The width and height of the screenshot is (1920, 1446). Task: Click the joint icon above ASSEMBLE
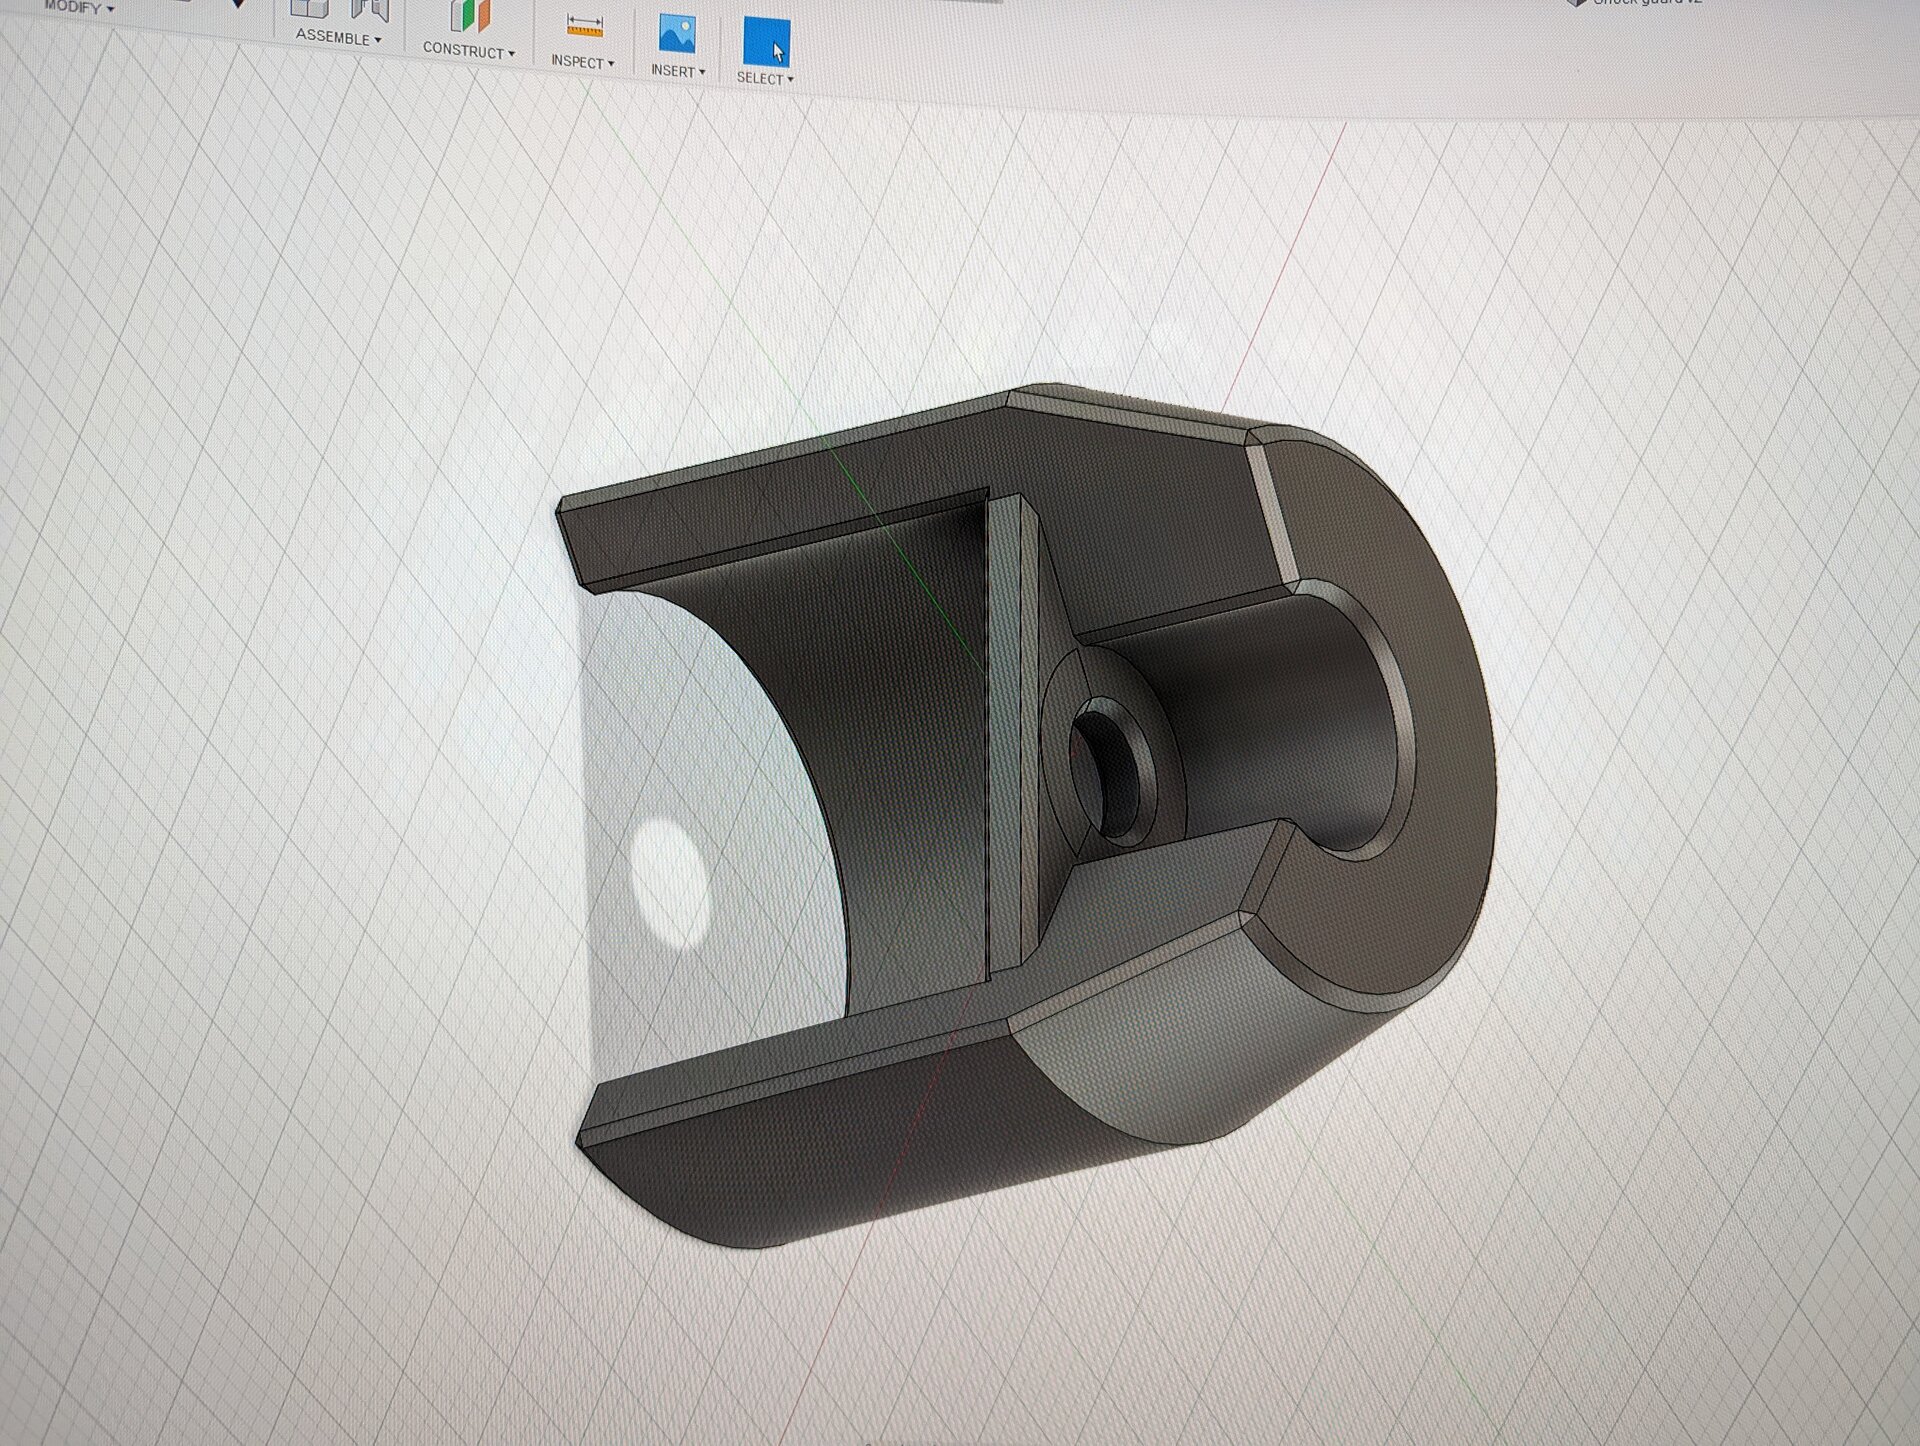pos(369,9)
